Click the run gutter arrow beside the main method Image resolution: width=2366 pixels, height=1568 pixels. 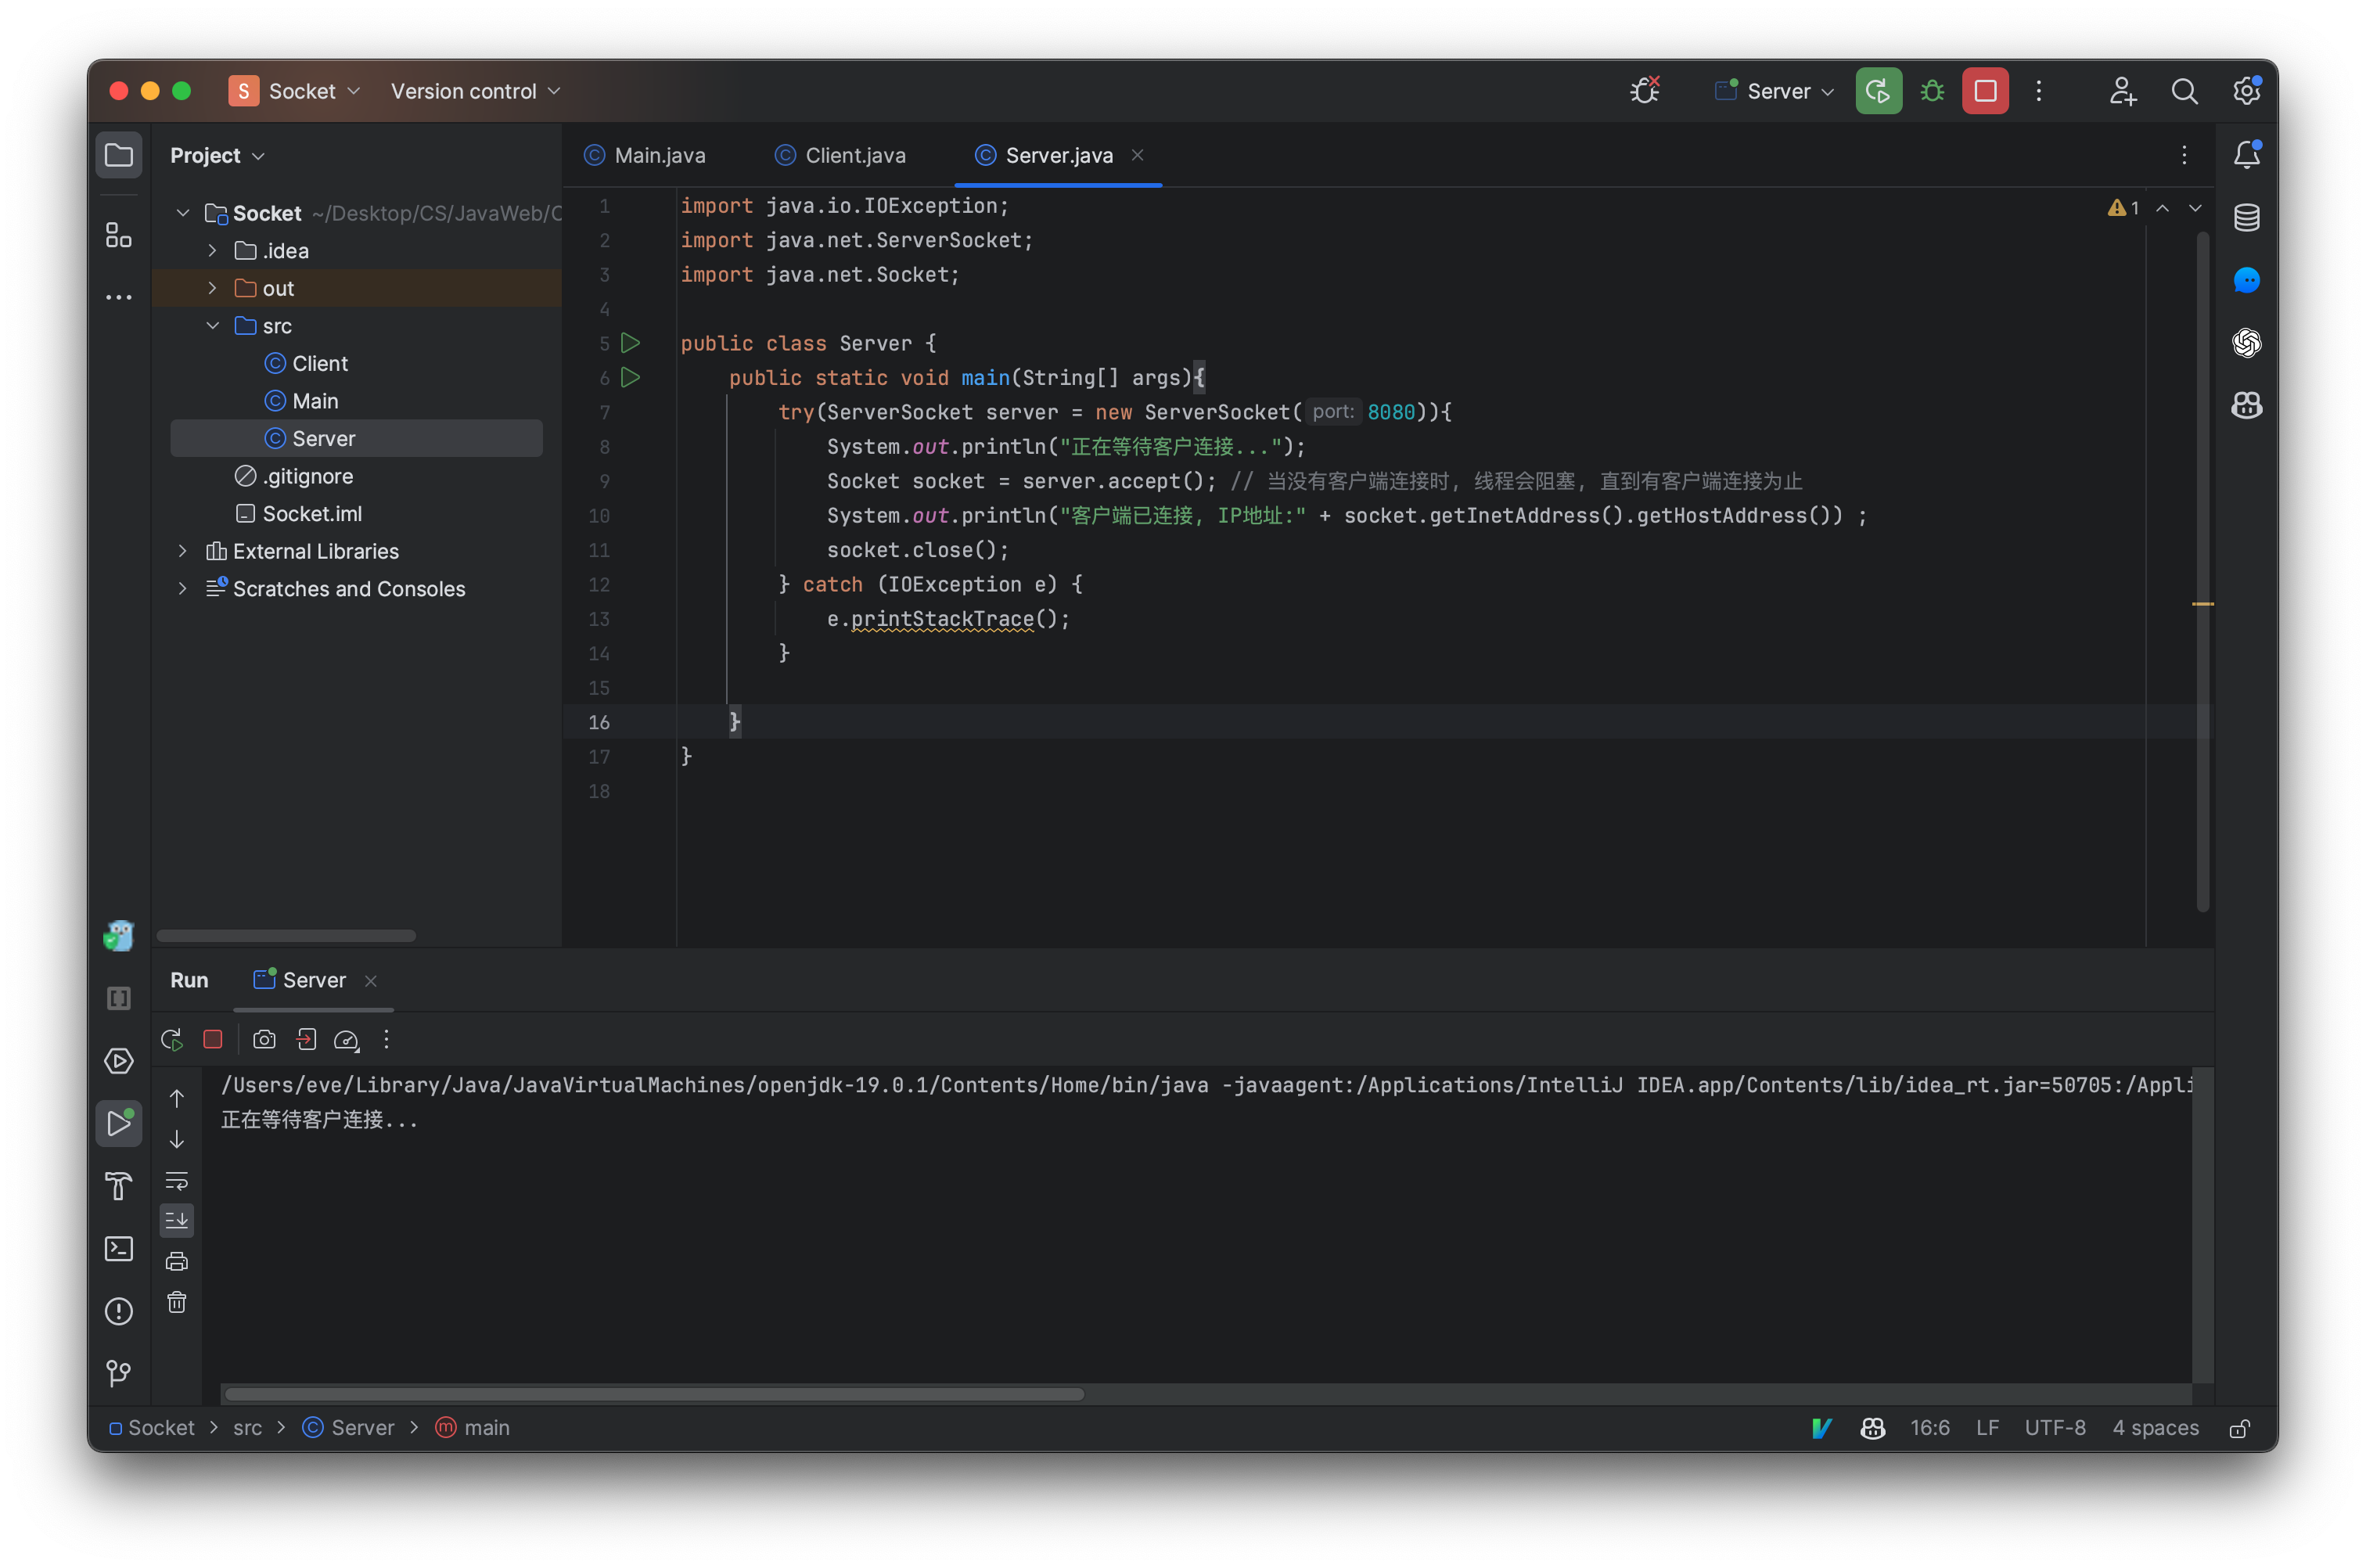click(x=630, y=378)
